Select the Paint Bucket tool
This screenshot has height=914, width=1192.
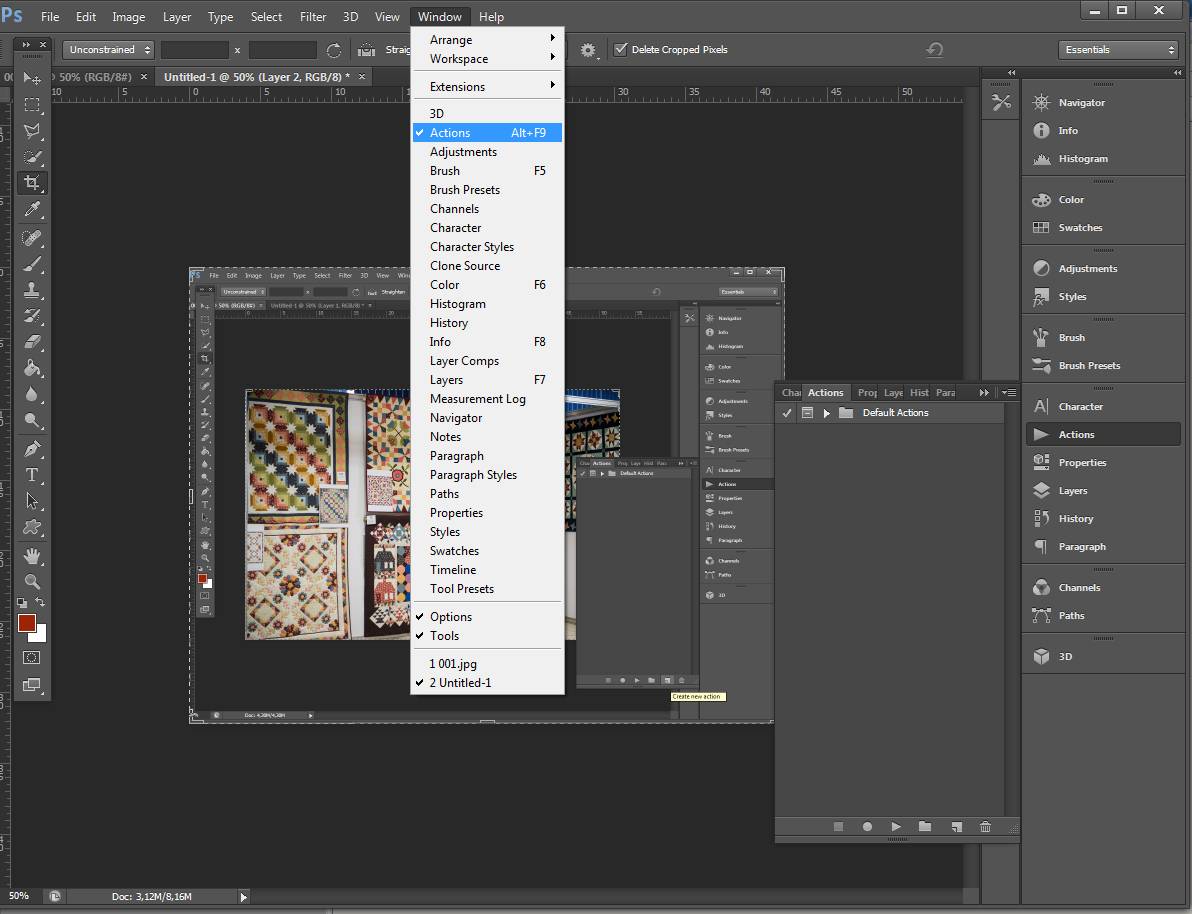32,368
